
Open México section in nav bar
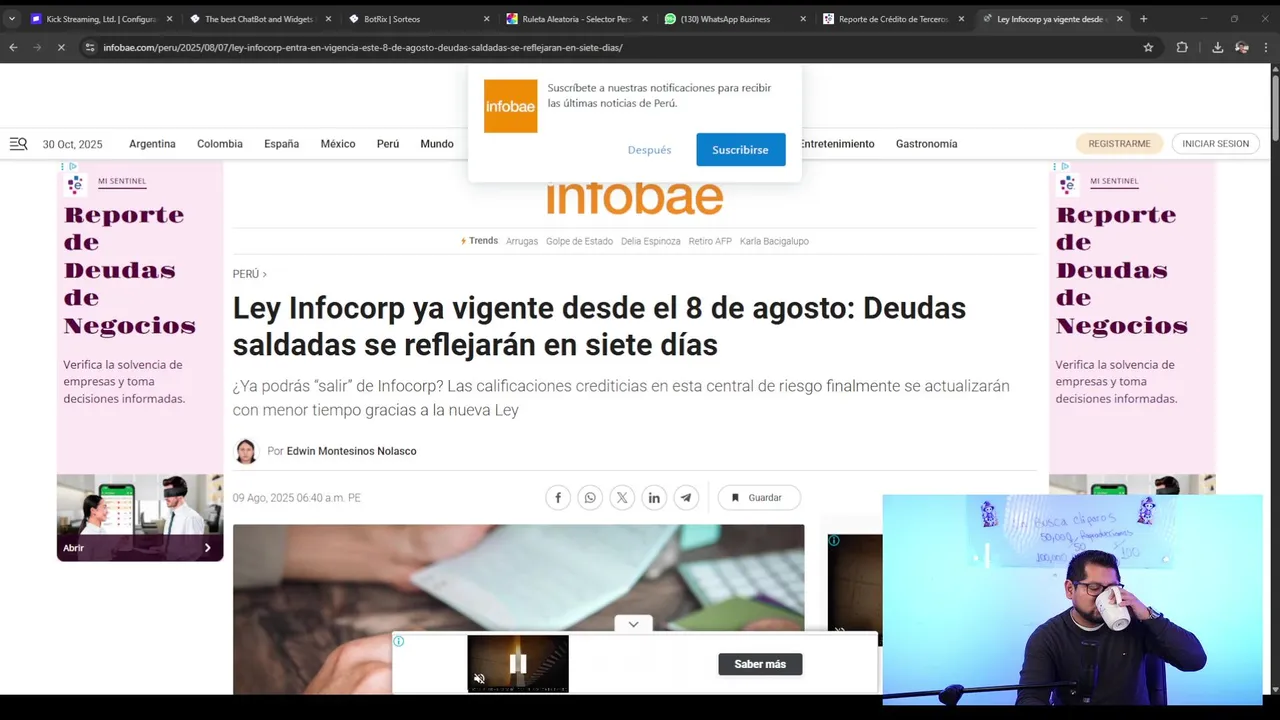[x=338, y=144]
